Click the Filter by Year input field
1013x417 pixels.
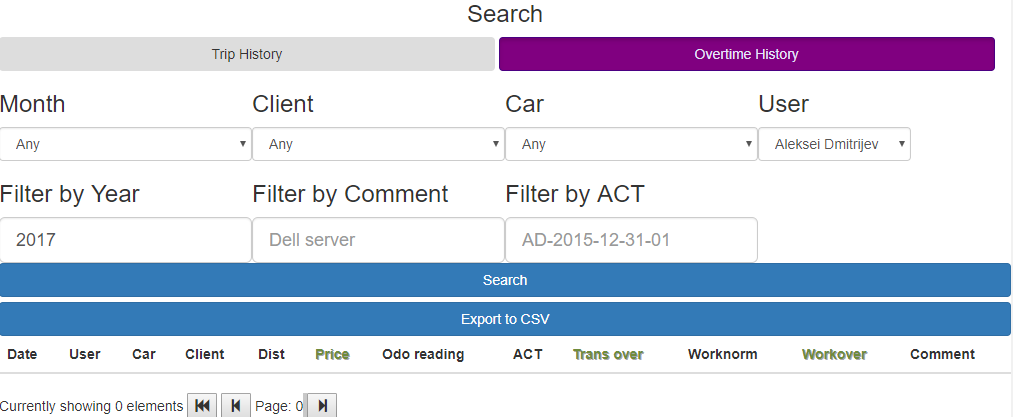pos(125,240)
